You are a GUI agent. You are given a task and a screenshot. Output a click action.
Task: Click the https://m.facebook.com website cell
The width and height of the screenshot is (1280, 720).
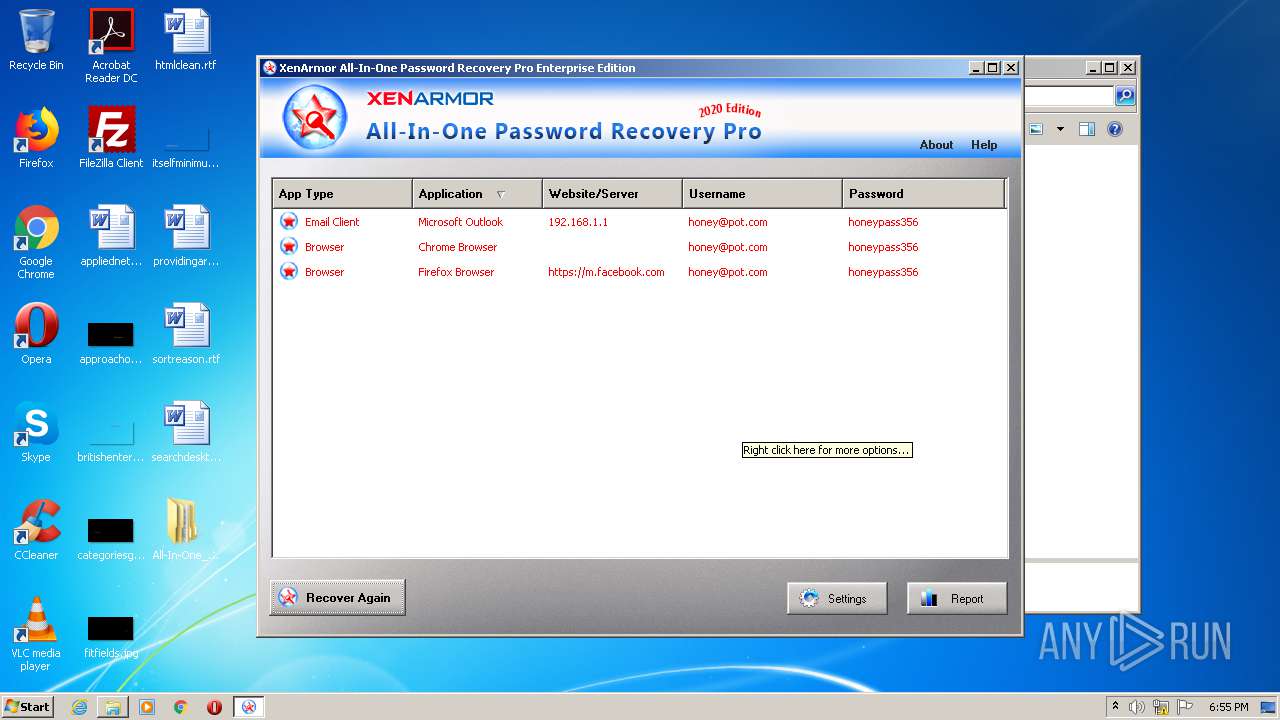click(606, 272)
